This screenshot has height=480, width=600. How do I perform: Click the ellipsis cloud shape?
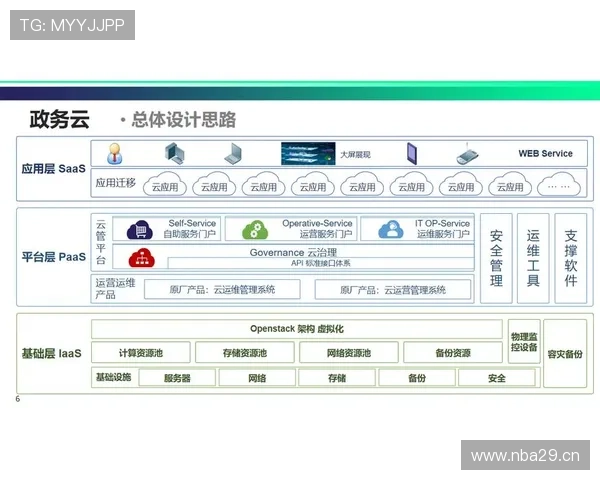[559, 184]
